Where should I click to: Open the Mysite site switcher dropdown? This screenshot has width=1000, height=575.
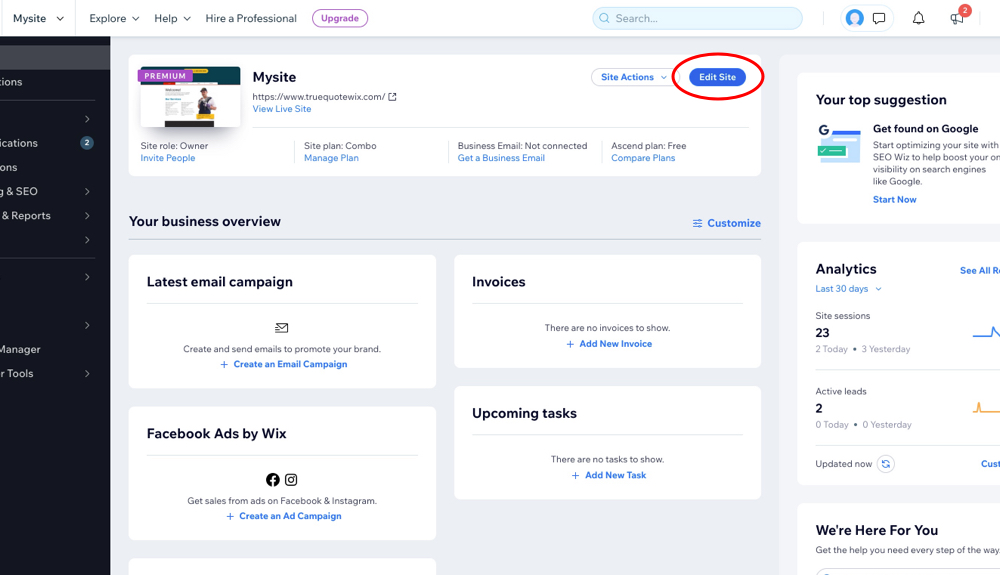pyautogui.click(x=38, y=18)
